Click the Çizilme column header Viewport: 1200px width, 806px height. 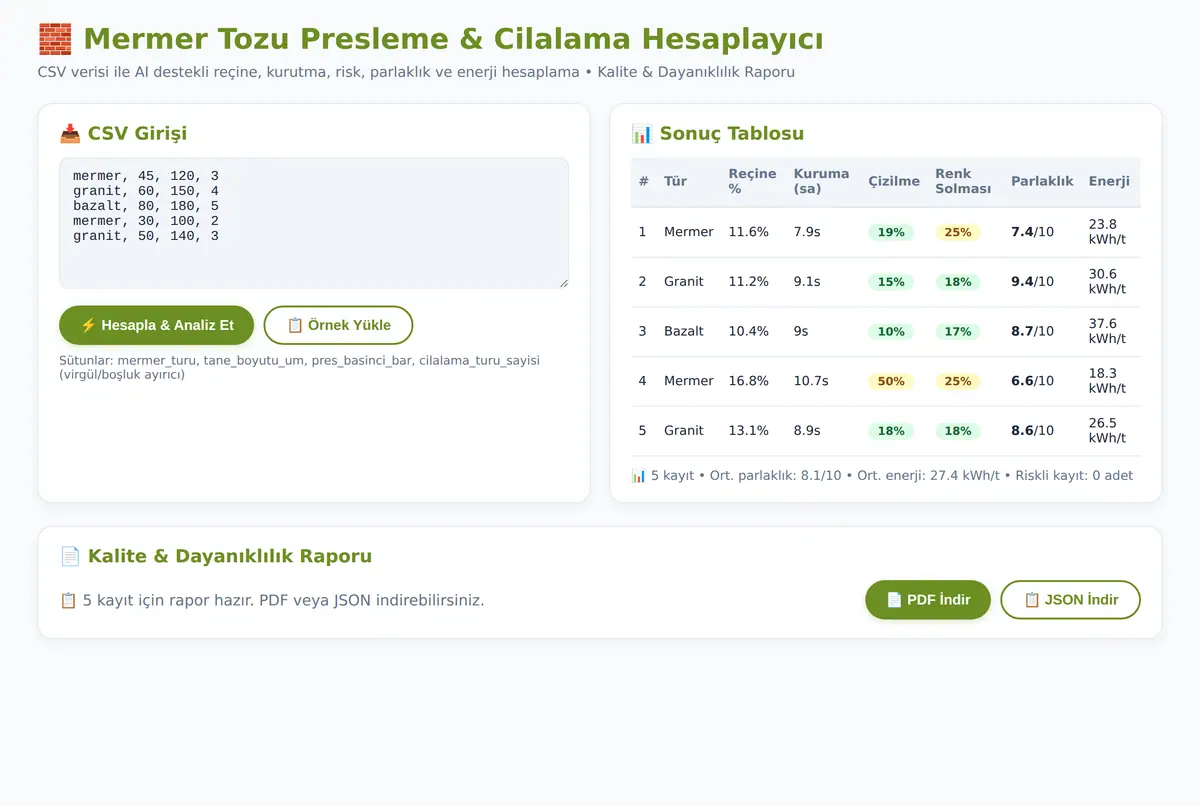tap(894, 181)
